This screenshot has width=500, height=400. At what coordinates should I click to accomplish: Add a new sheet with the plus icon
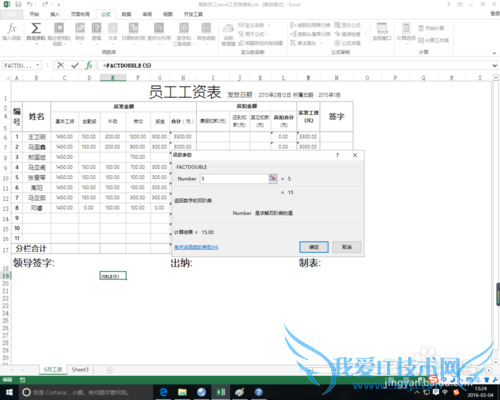pos(109,370)
